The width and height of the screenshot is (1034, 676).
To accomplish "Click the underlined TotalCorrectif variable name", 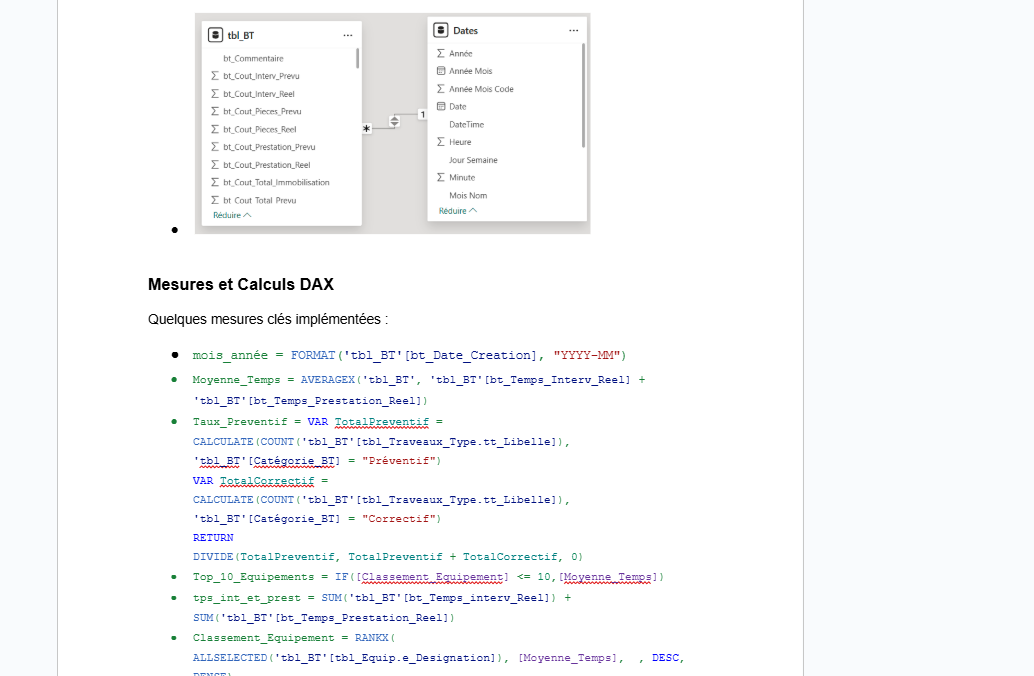I will tap(267, 481).
